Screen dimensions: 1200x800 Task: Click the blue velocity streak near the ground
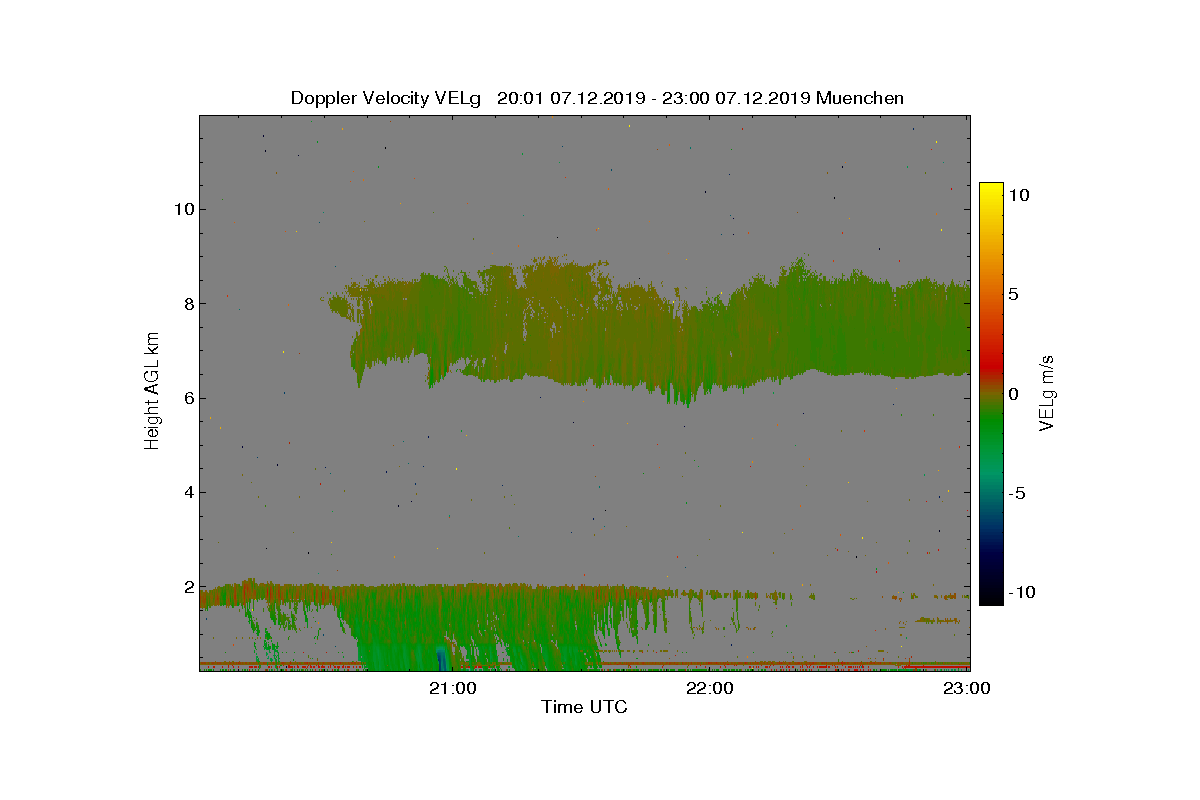click(x=441, y=658)
